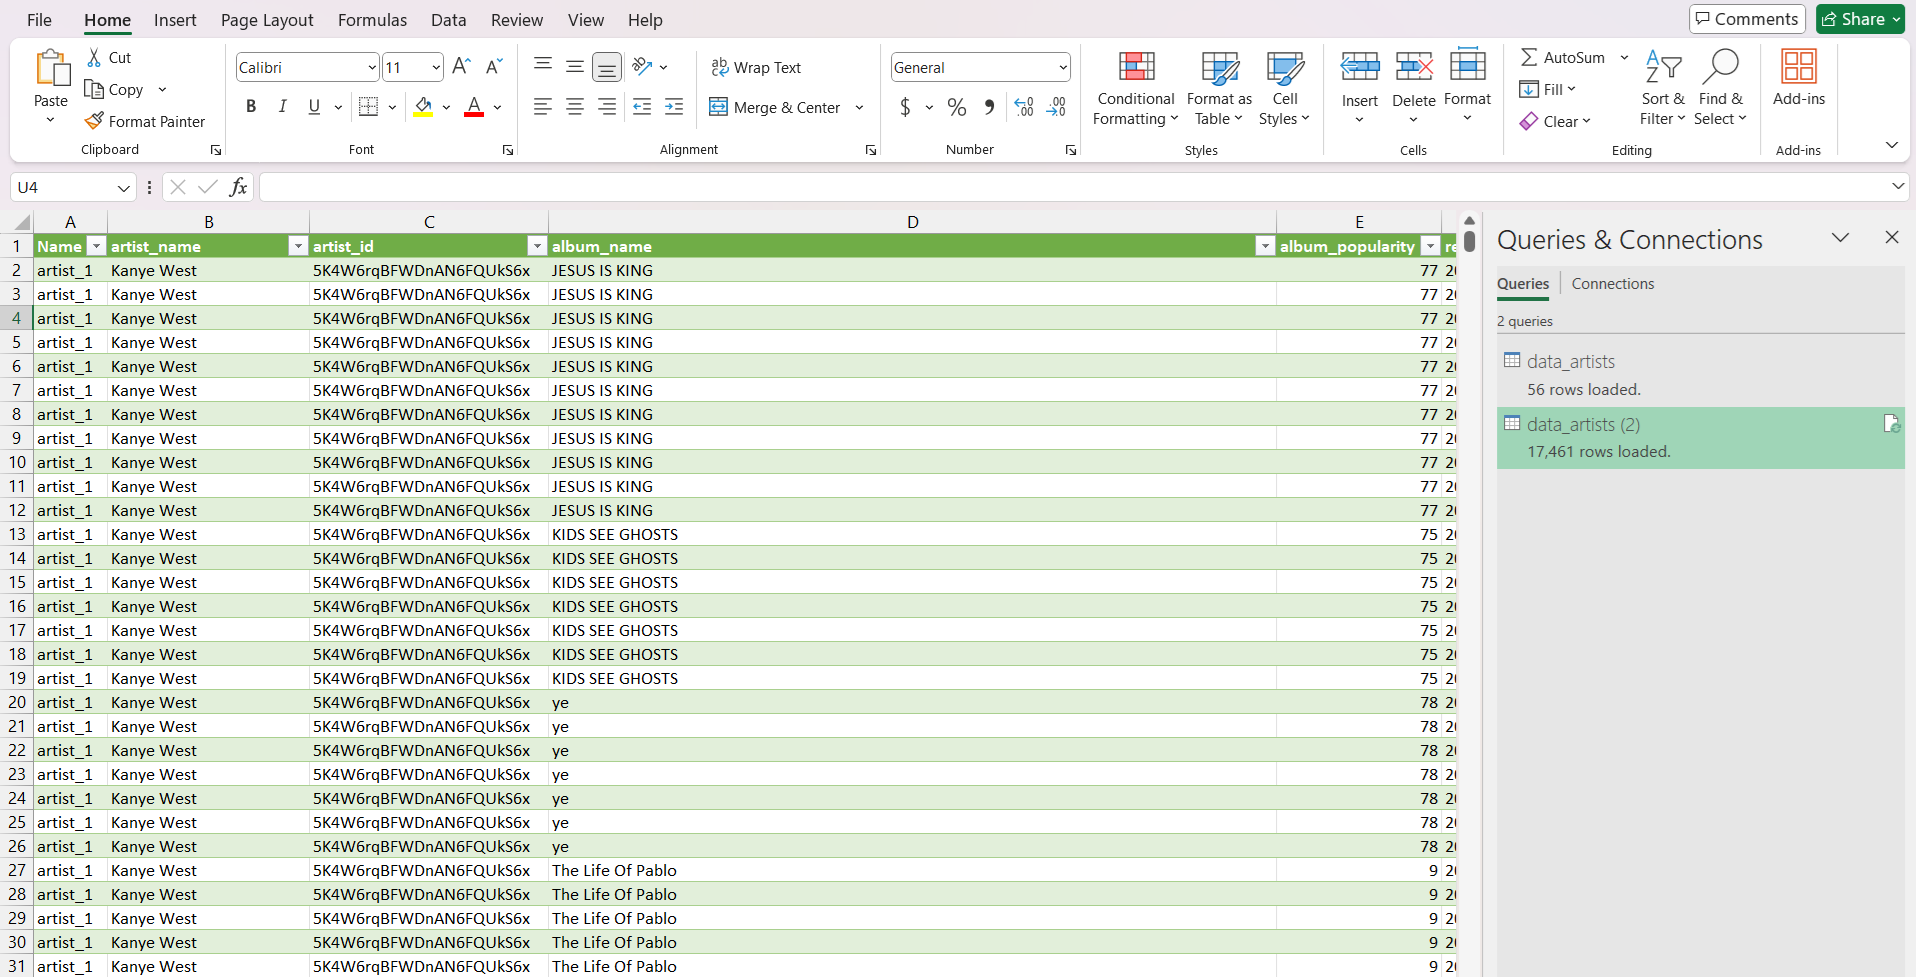Open the Formulas ribbon tab
This screenshot has height=977, width=1916.
tap(372, 20)
